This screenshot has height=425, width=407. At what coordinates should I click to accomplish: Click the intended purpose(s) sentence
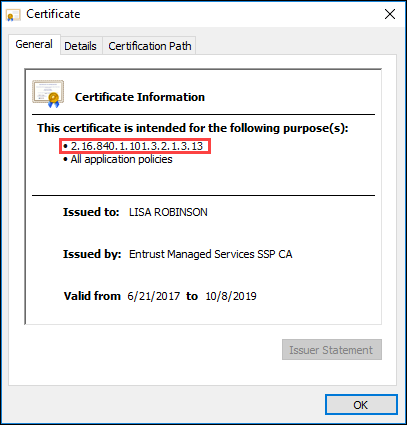[193, 128]
